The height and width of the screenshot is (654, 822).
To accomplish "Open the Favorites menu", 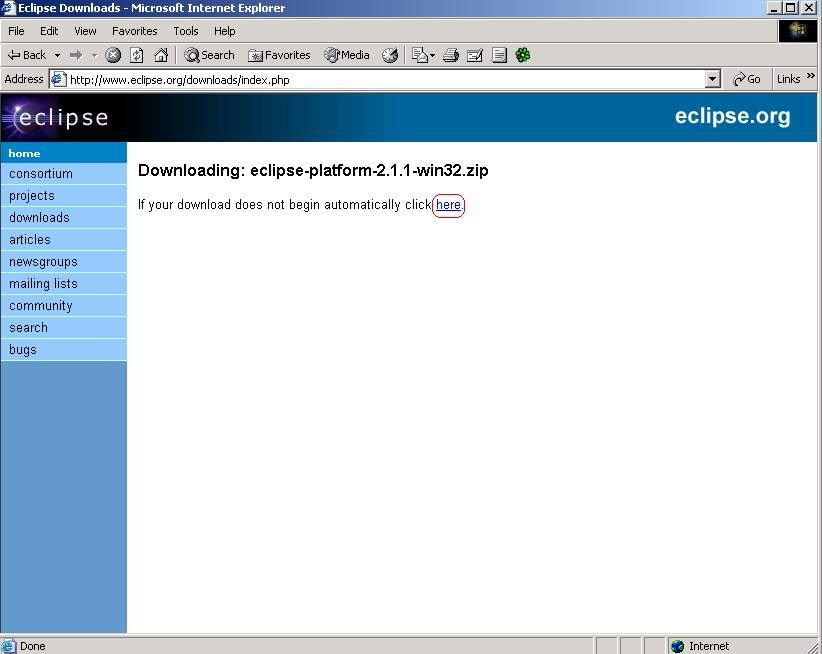I will 135,31.
